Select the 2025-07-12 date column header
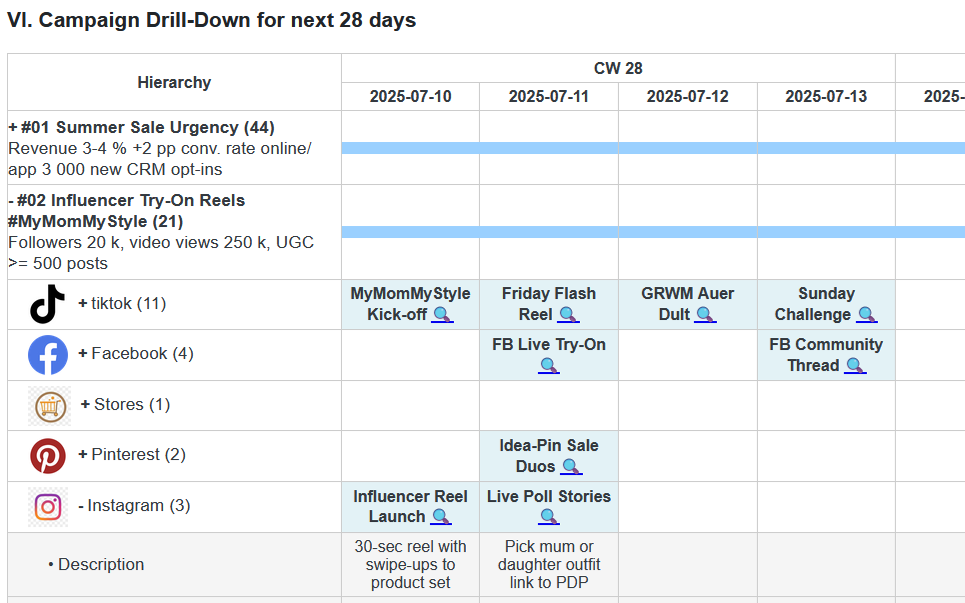Viewport: 965px width, 603px height. (687, 96)
